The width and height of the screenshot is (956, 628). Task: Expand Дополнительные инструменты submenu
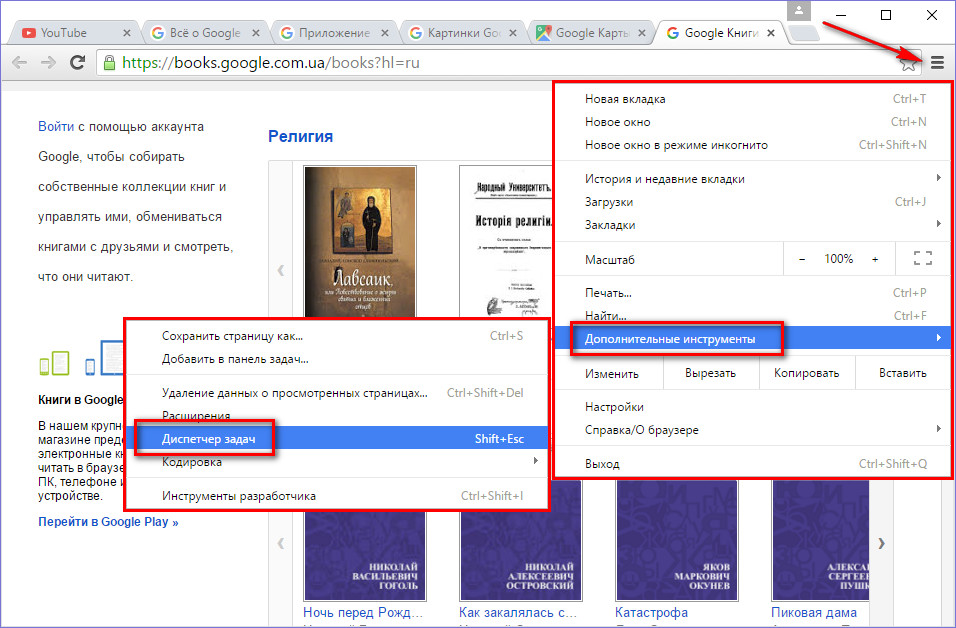click(x=752, y=338)
